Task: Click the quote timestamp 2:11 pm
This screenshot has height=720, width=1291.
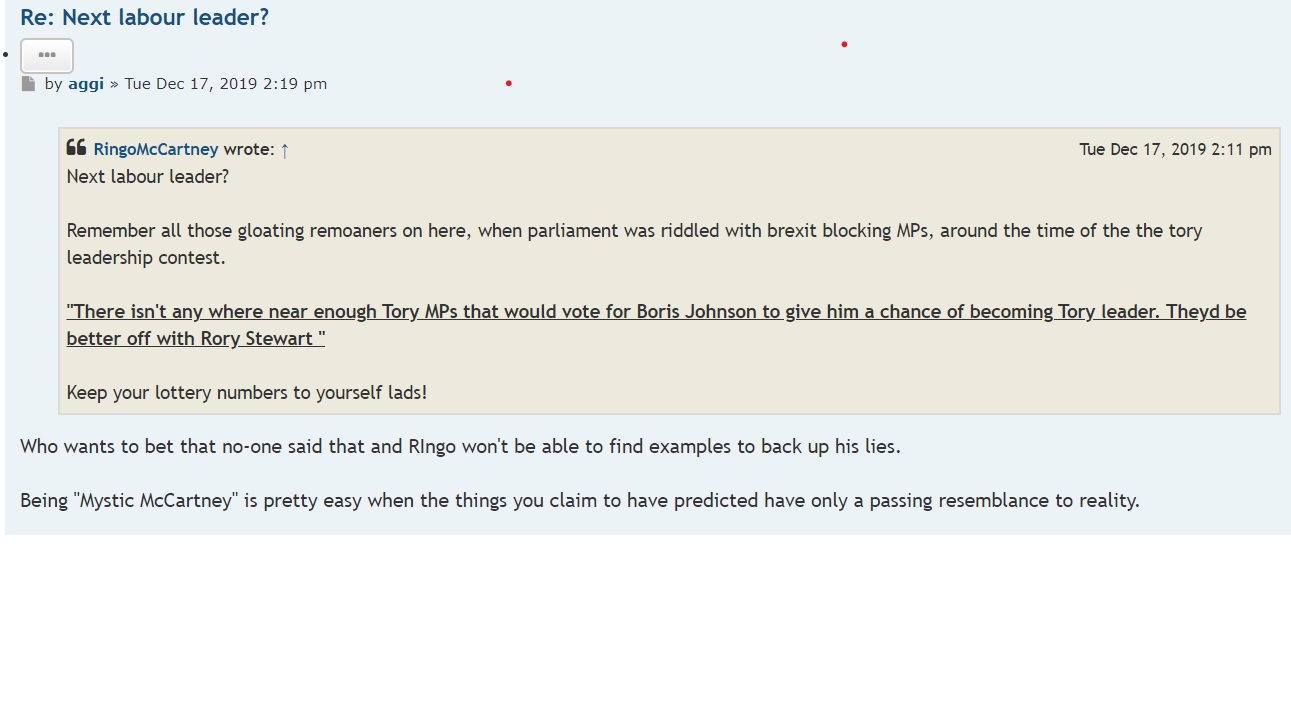Action: (1175, 149)
